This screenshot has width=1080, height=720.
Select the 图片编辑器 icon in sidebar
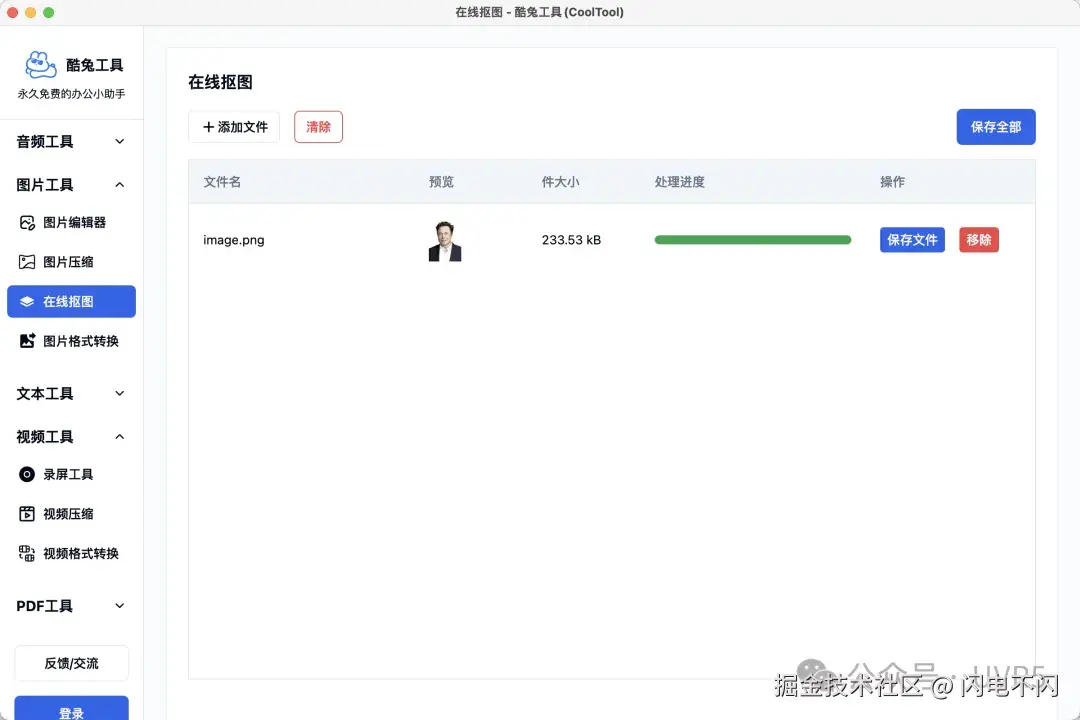pos(27,222)
